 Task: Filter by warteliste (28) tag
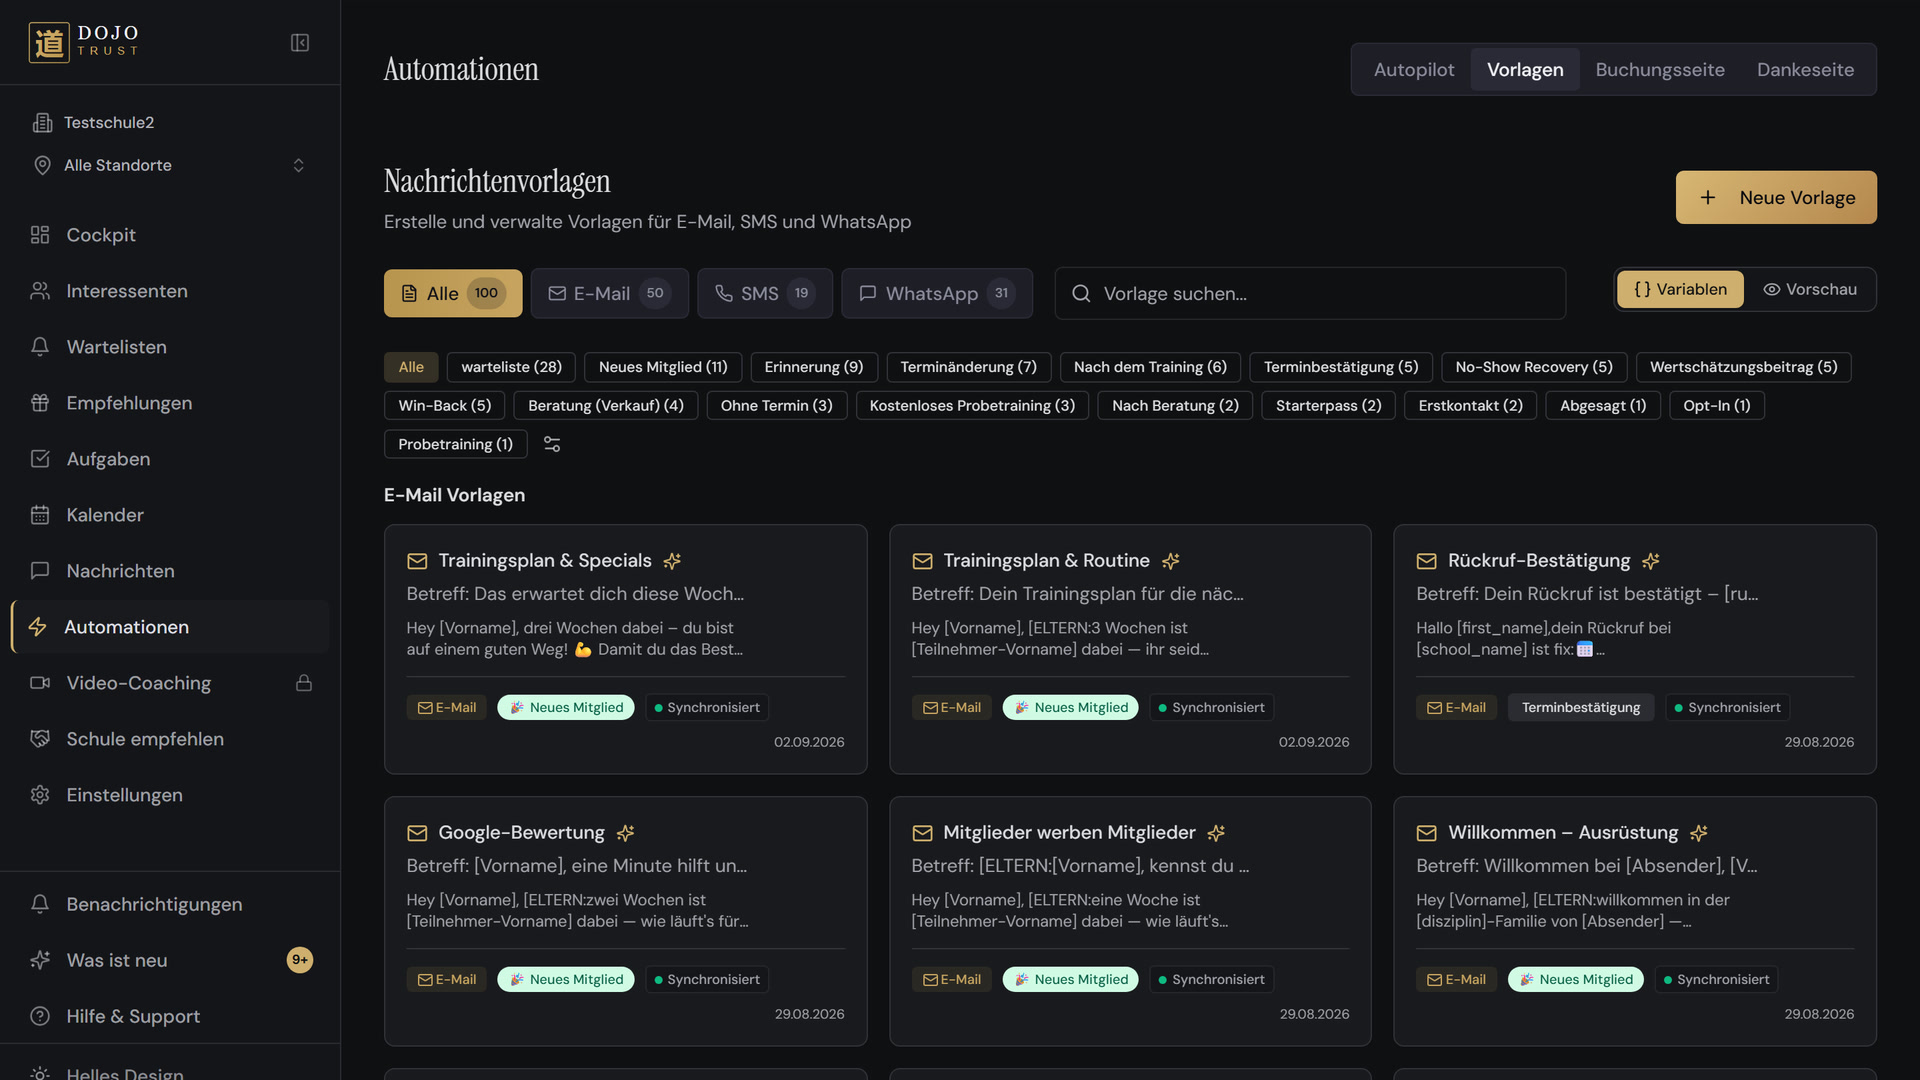[512, 367]
